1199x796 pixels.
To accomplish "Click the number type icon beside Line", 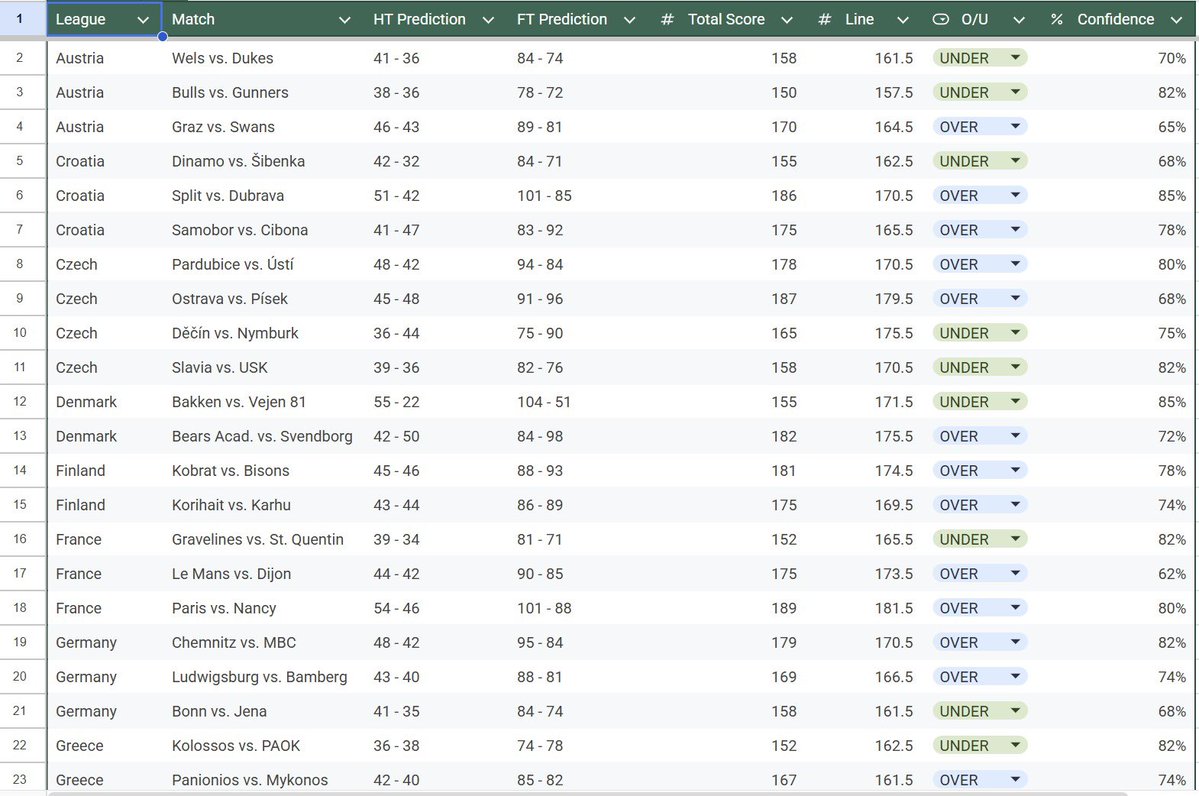I will pyautogui.click(x=824, y=19).
